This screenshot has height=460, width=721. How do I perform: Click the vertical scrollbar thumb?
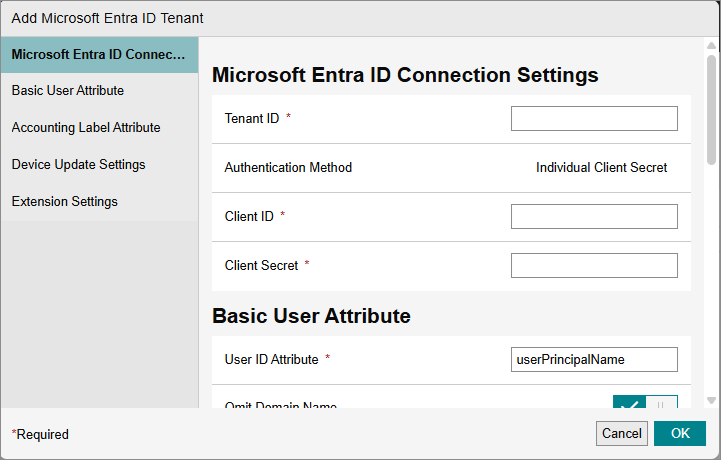(x=711, y=109)
